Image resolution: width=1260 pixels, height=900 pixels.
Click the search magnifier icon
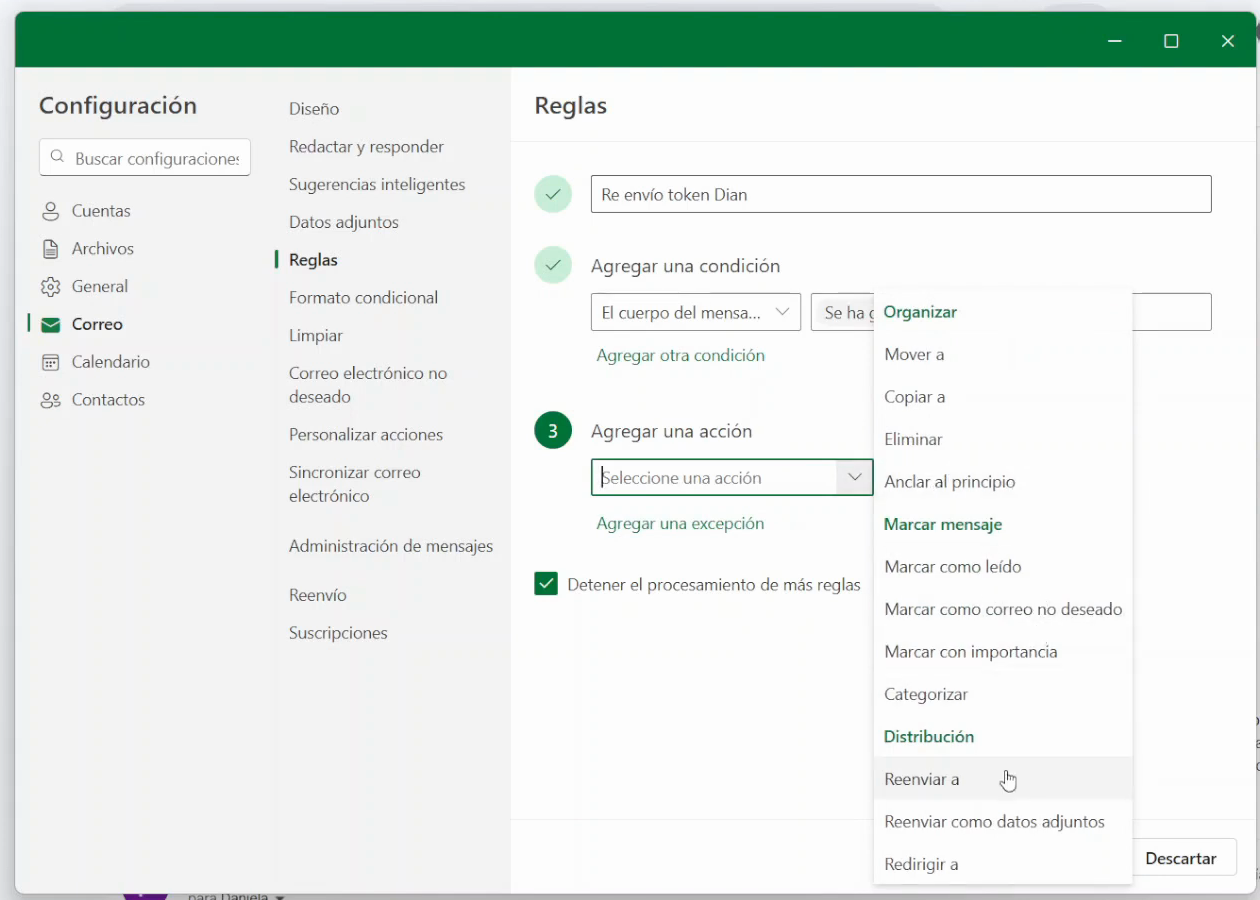point(57,158)
